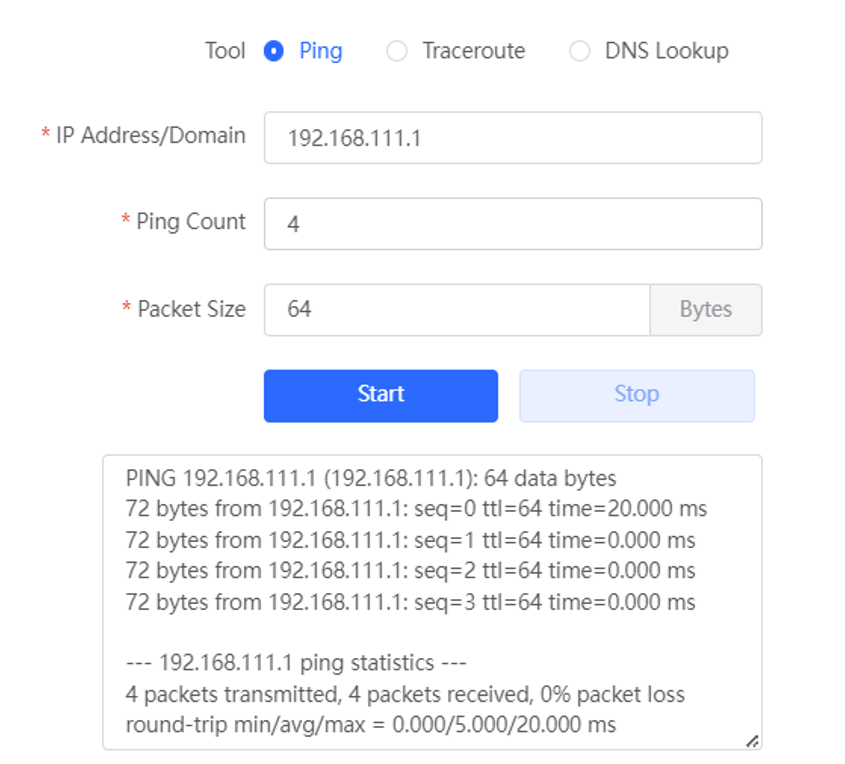Focus the Ping Count input field
The width and height of the screenshot is (845, 764).
coord(513,224)
